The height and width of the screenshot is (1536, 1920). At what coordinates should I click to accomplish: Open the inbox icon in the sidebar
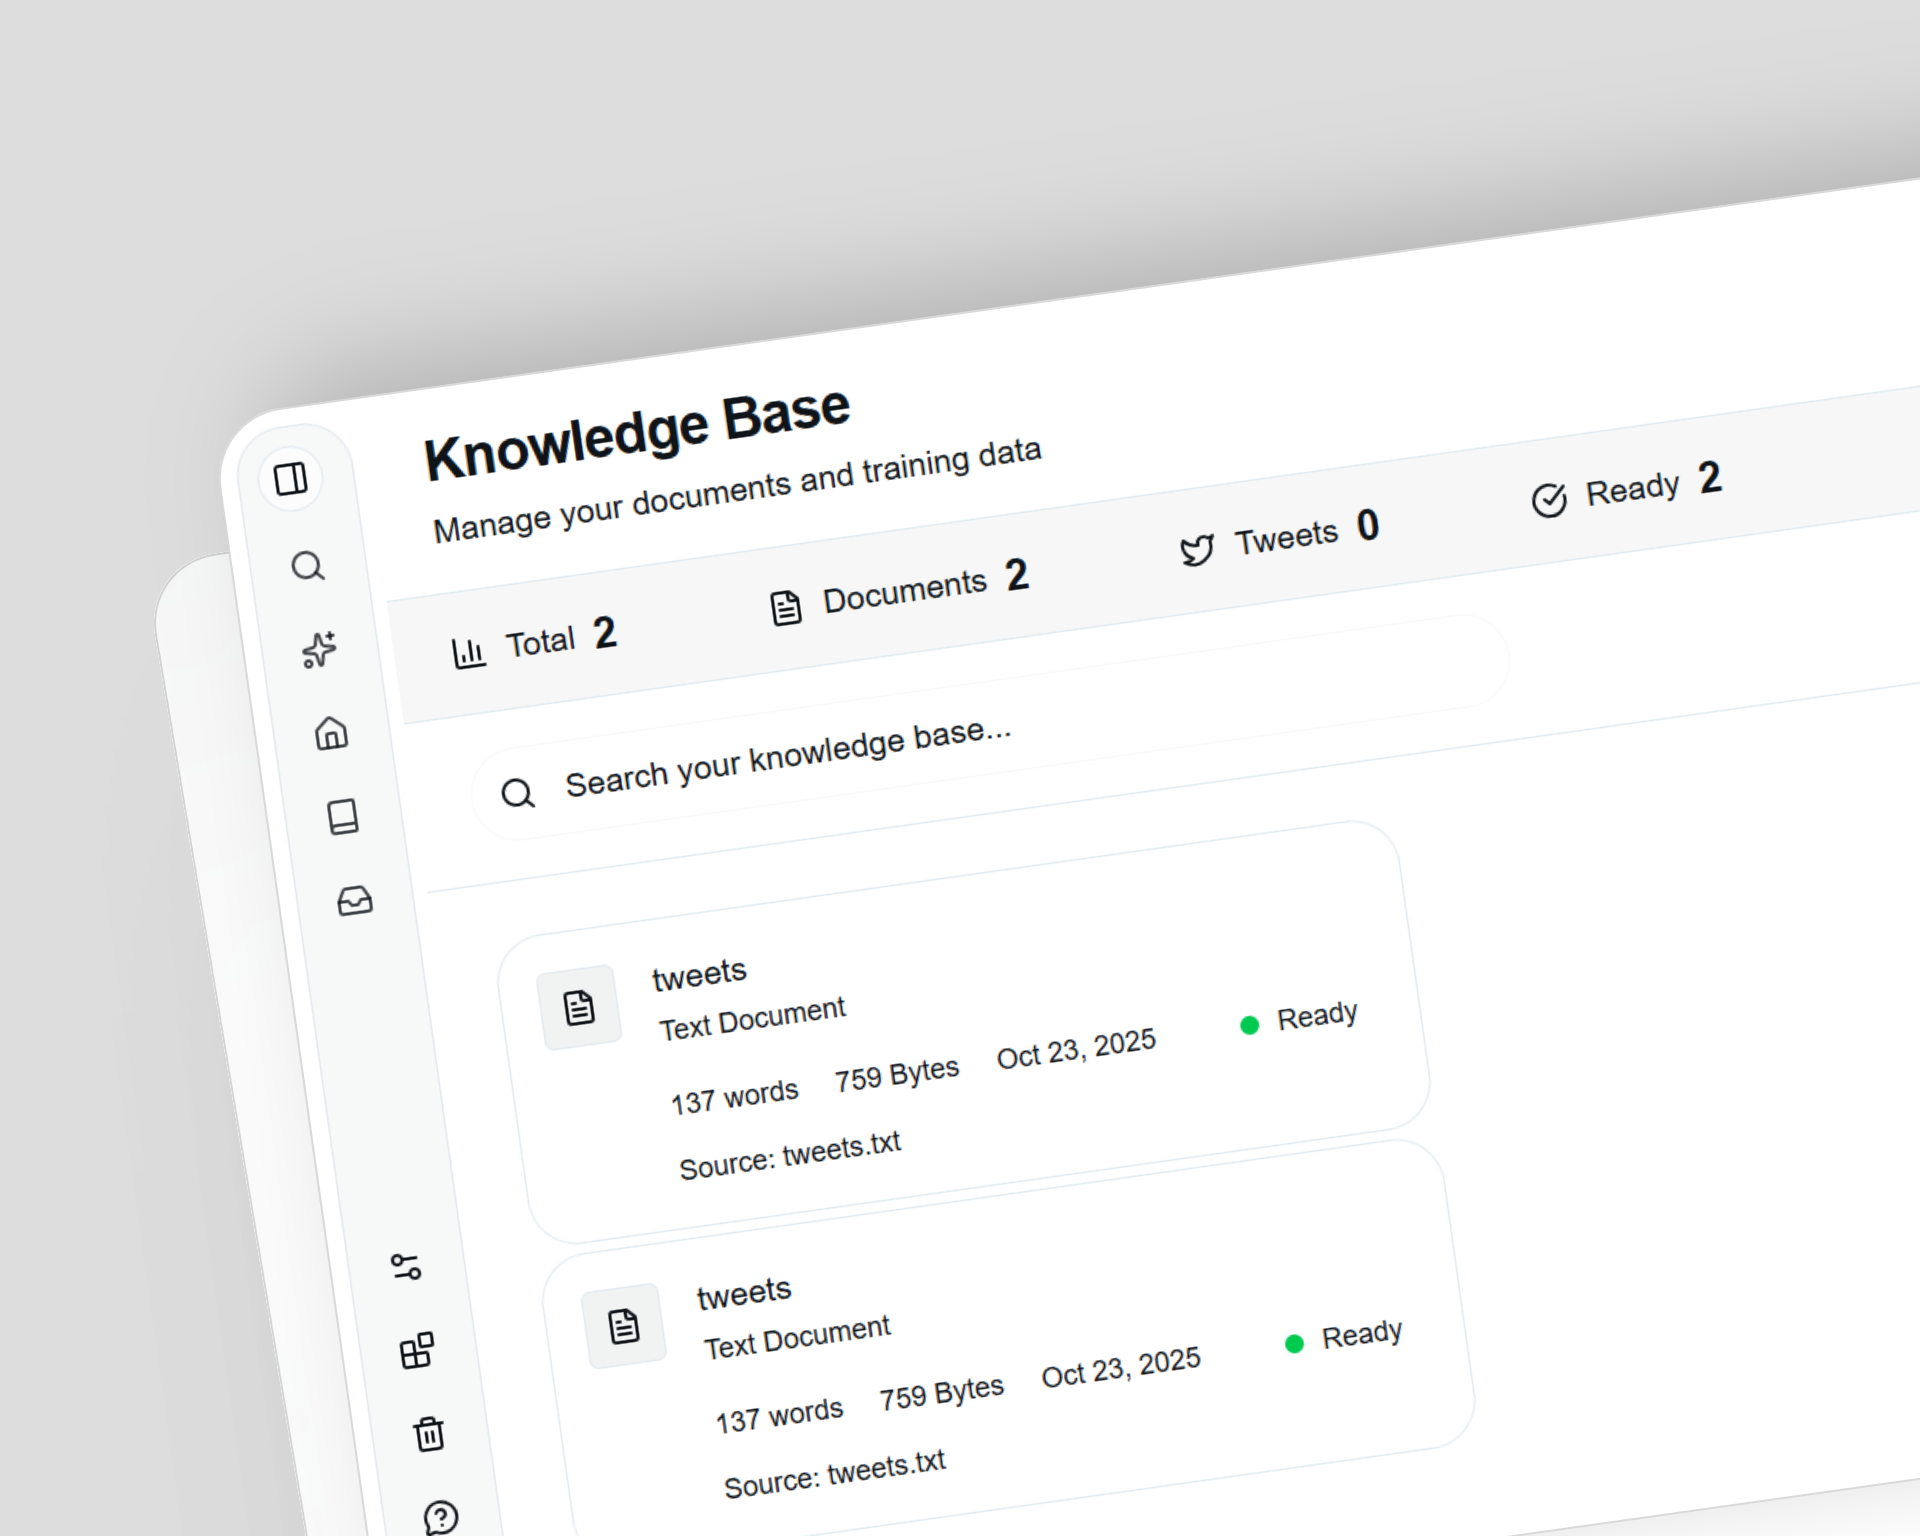(x=355, y=899)
